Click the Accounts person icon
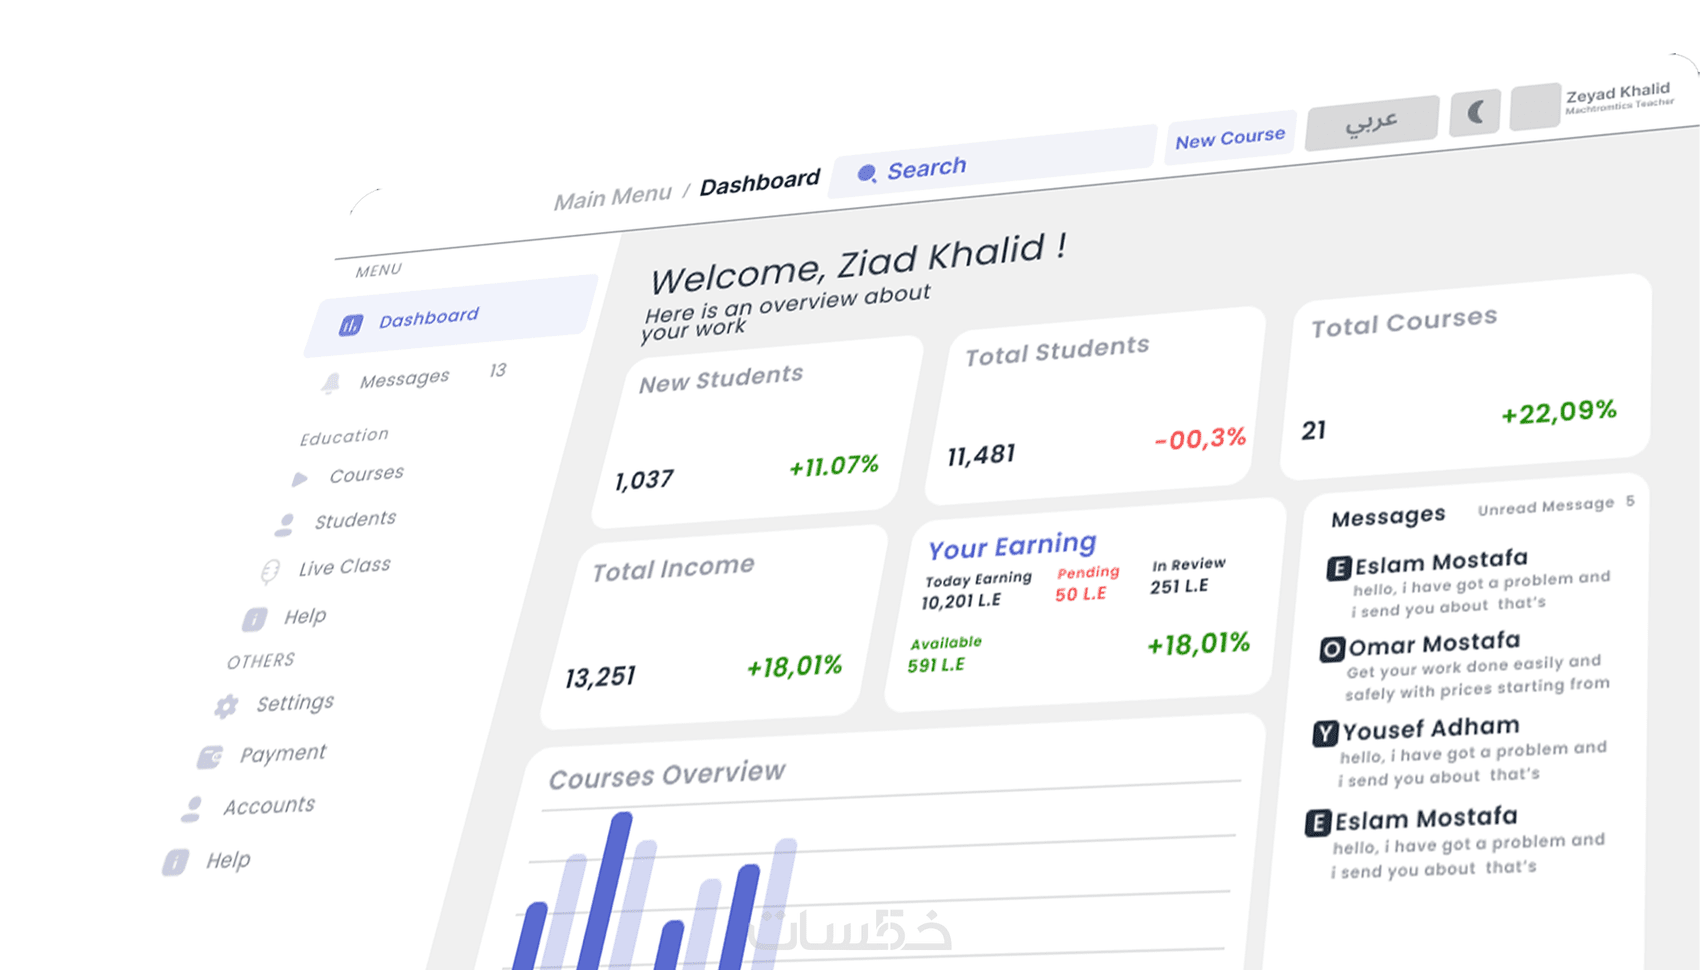The width and height of the screenshot is (1700, 970). point(192,809)
